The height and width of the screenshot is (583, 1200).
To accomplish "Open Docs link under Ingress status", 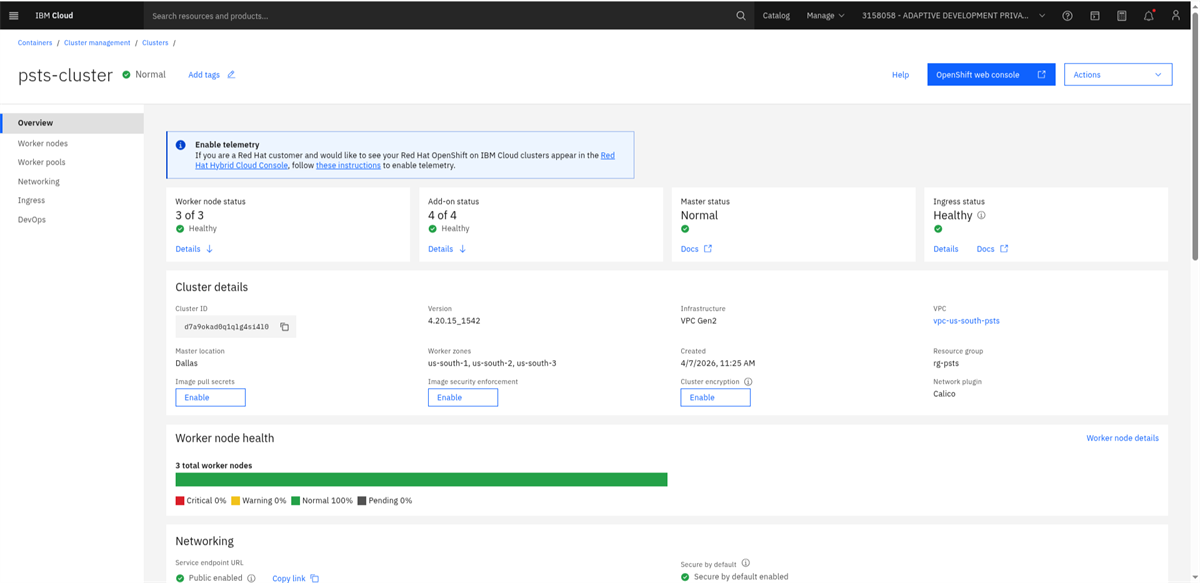I will click(x=986, y=249).
